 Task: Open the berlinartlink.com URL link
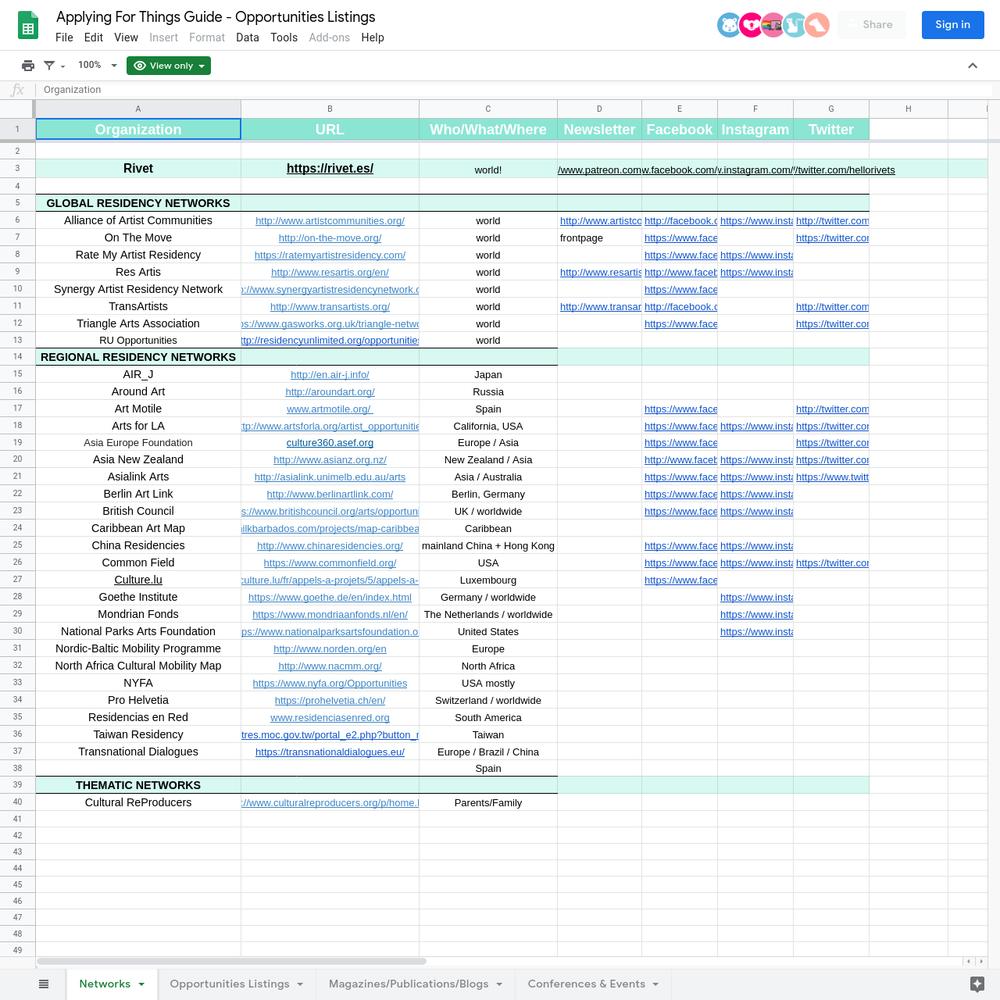[x=330, y=494]
